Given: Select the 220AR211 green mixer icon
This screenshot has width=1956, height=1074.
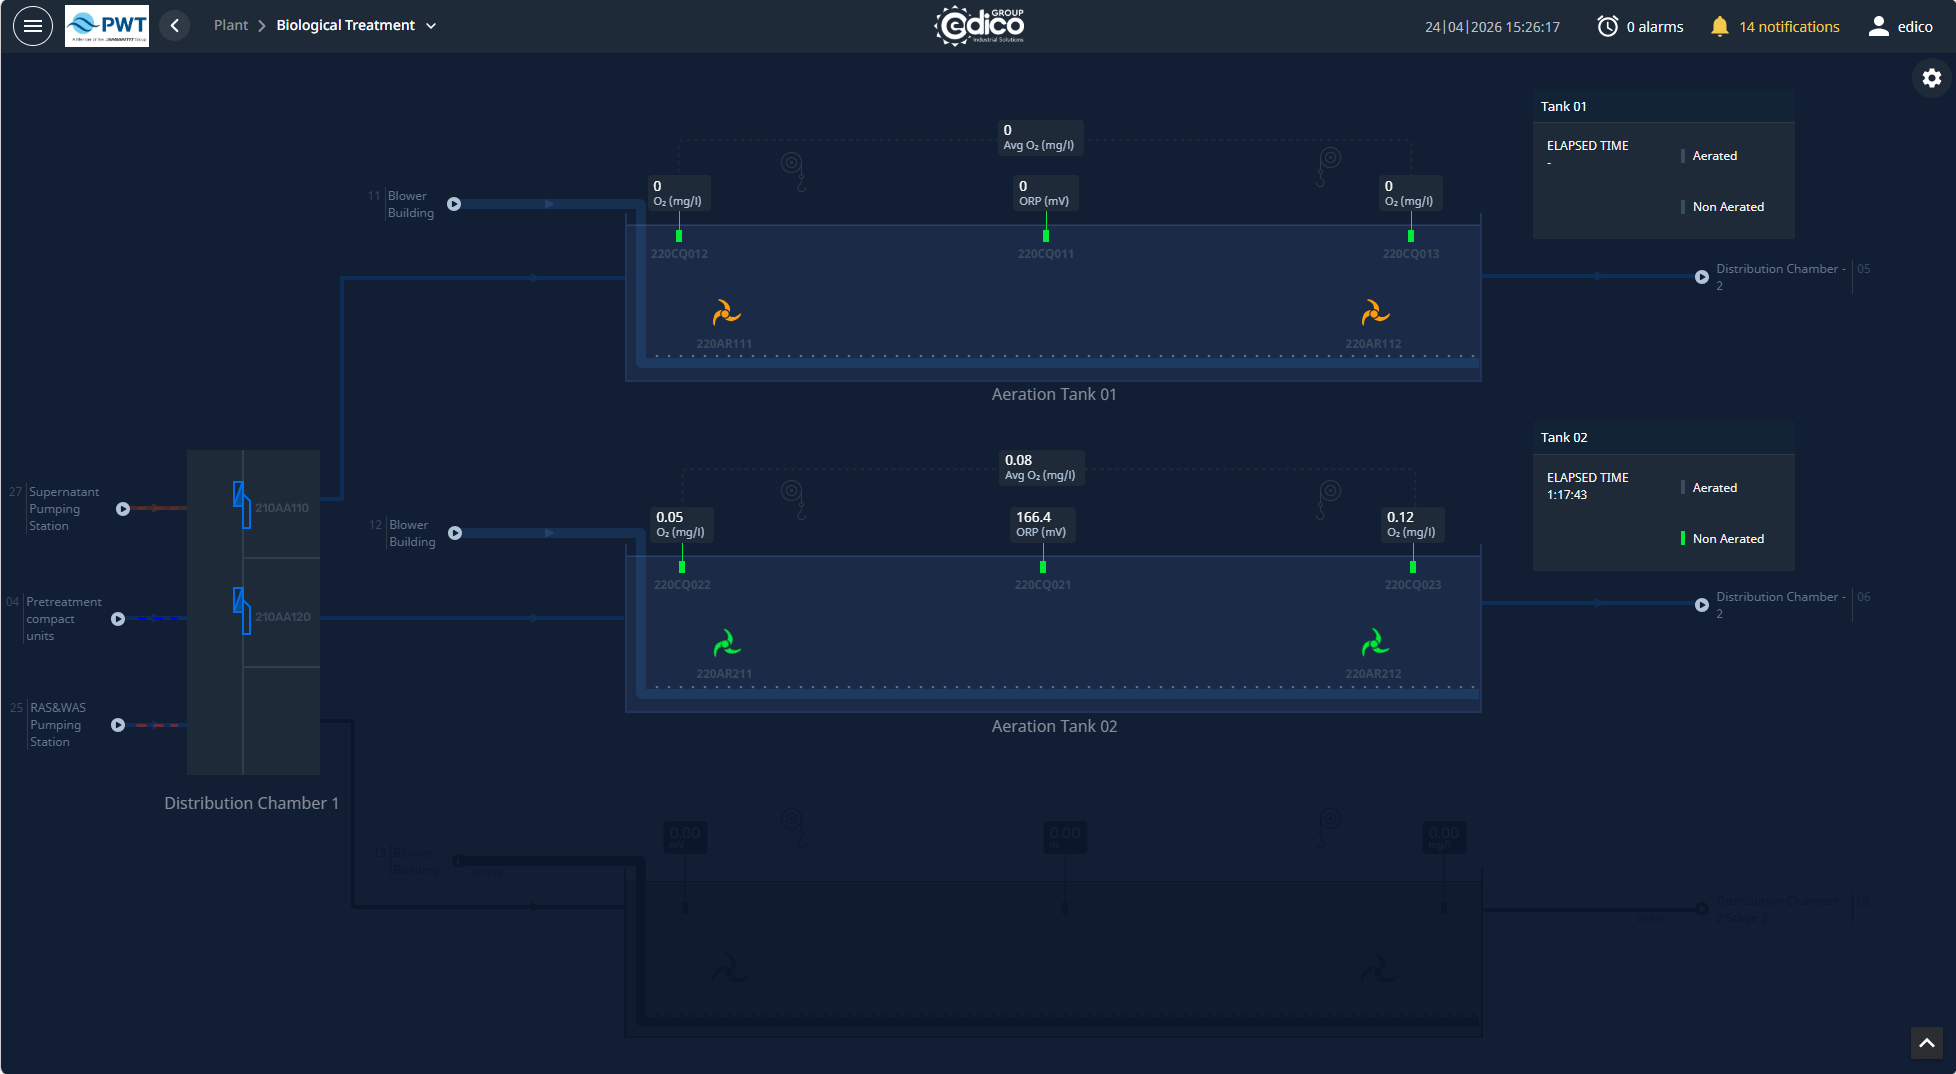Looking at the screenshot, I should coord(725,643).
